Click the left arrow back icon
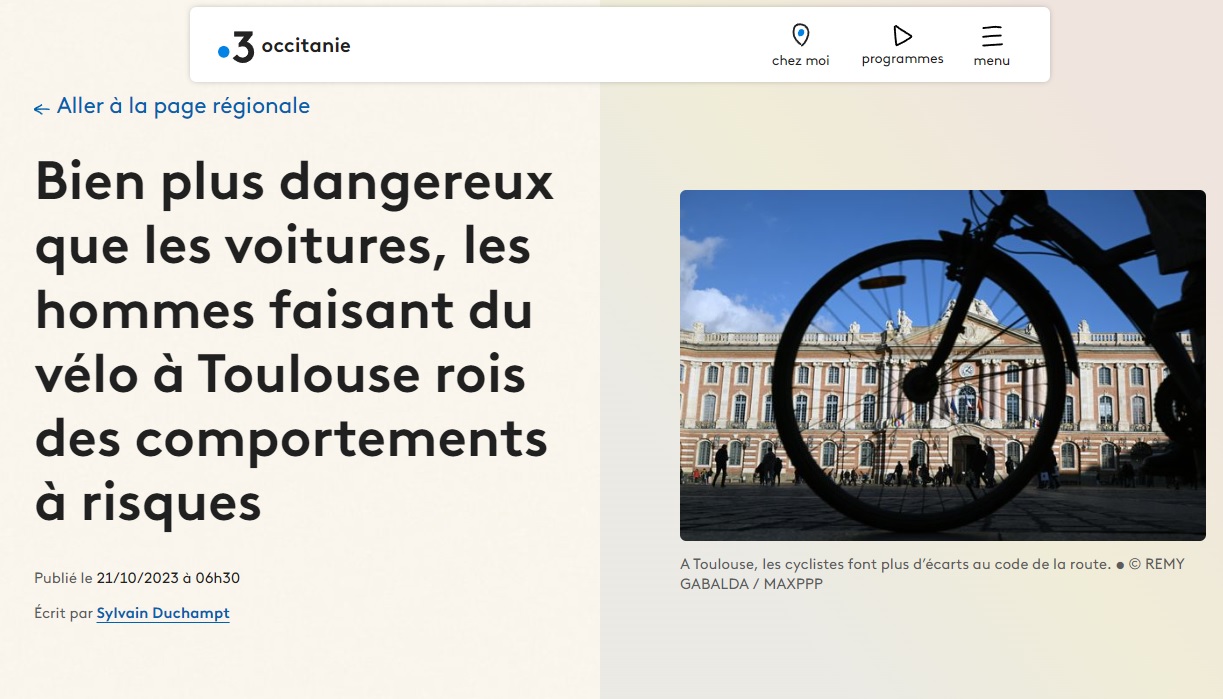Viewport: 1223px width, 699px height. pos(41,108)
